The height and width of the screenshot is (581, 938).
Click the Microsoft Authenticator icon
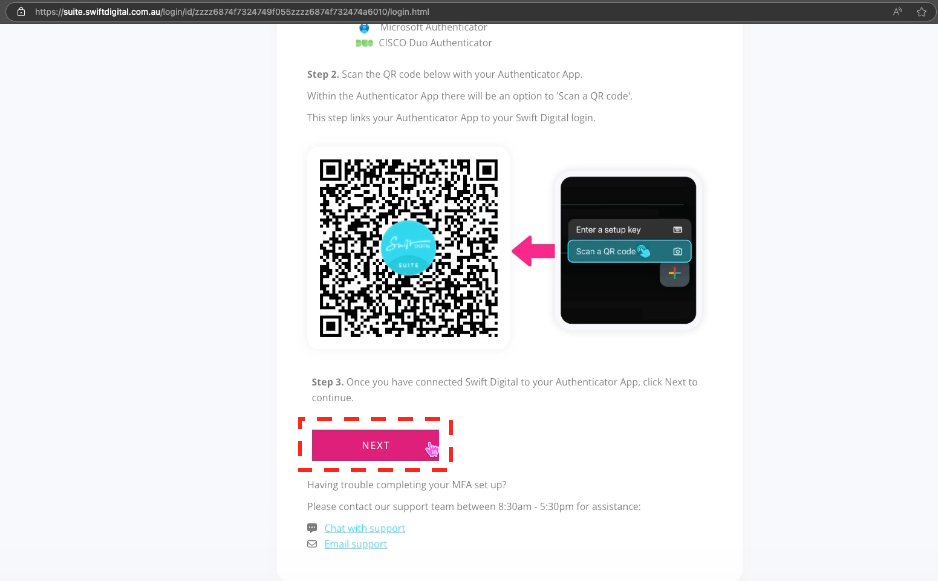(364, 28)
